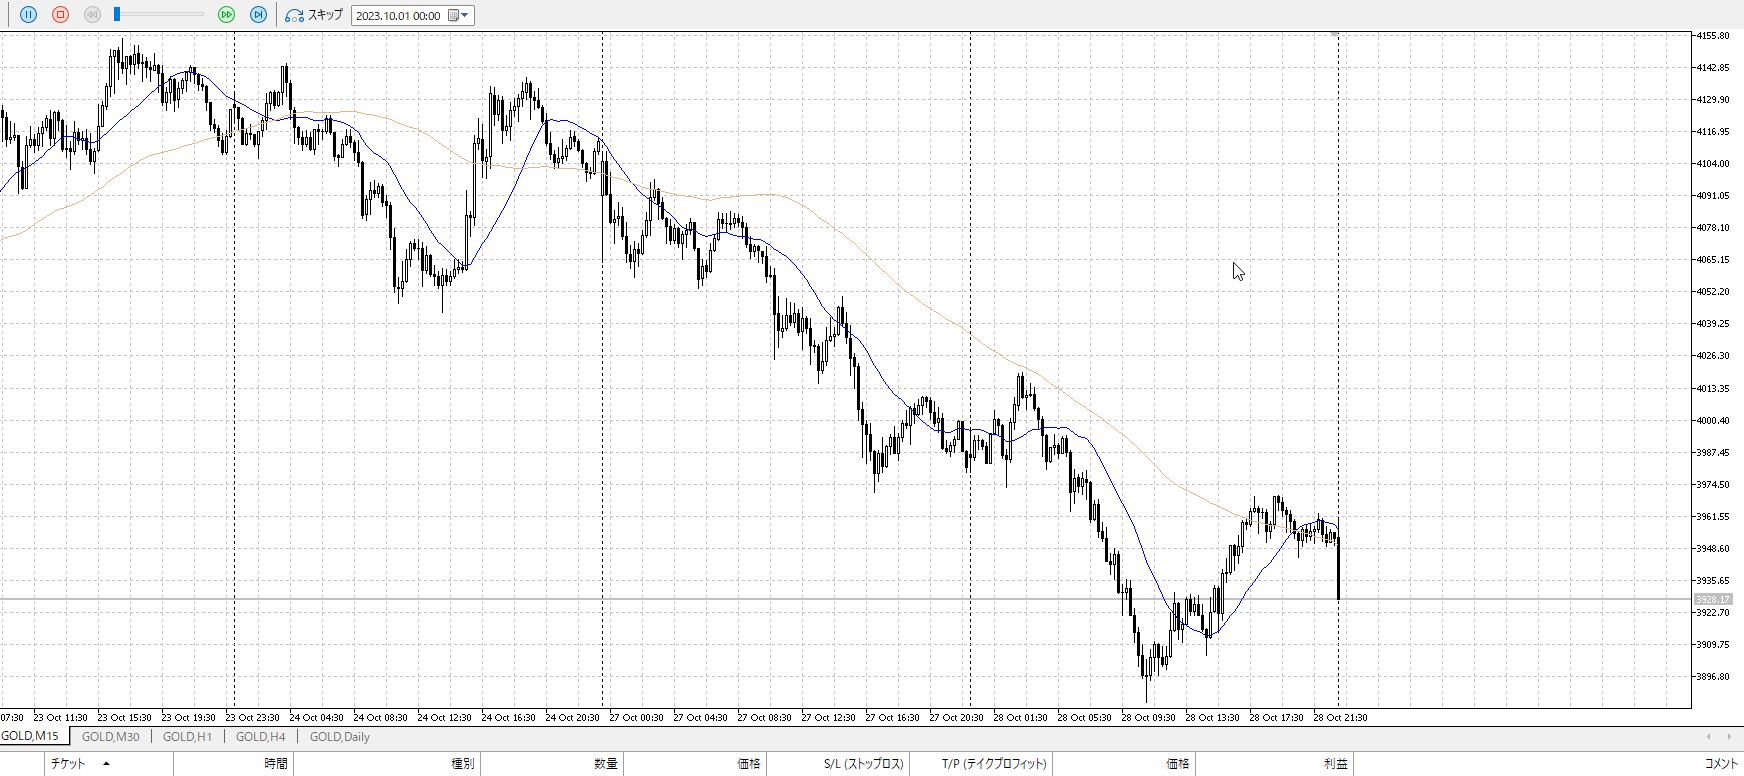Viewport: 1744px width, 776px height.
Task: Open the GOLD,H4 chart tab
Action: tap(260, 737)
